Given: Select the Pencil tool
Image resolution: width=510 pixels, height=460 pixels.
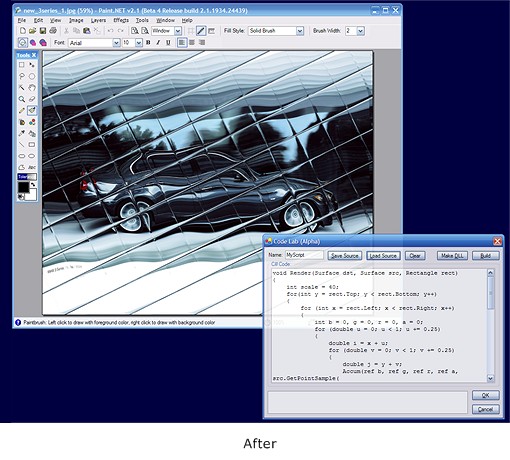Looking at the screenshot, I should click(22, 110).
